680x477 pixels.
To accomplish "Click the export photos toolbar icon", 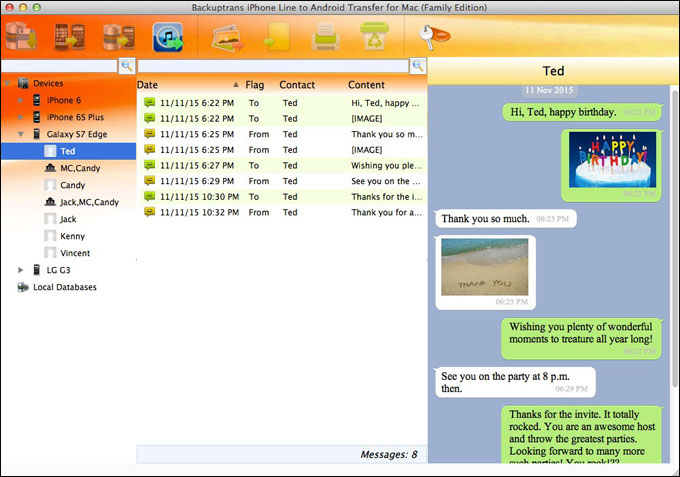I will coord(227,38).
